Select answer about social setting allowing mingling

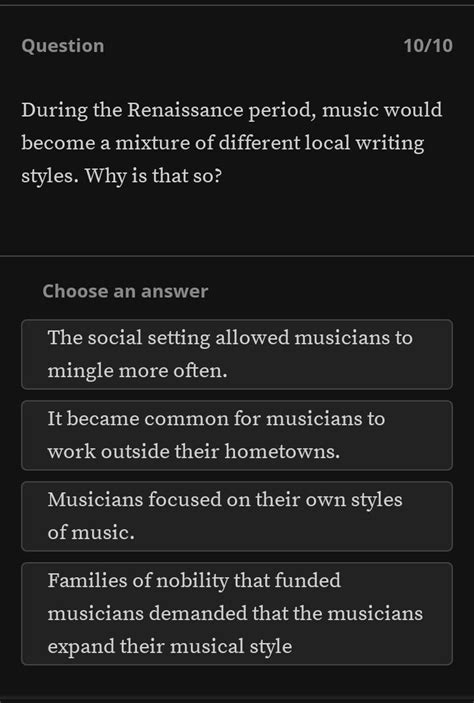[x=237, y=354]
